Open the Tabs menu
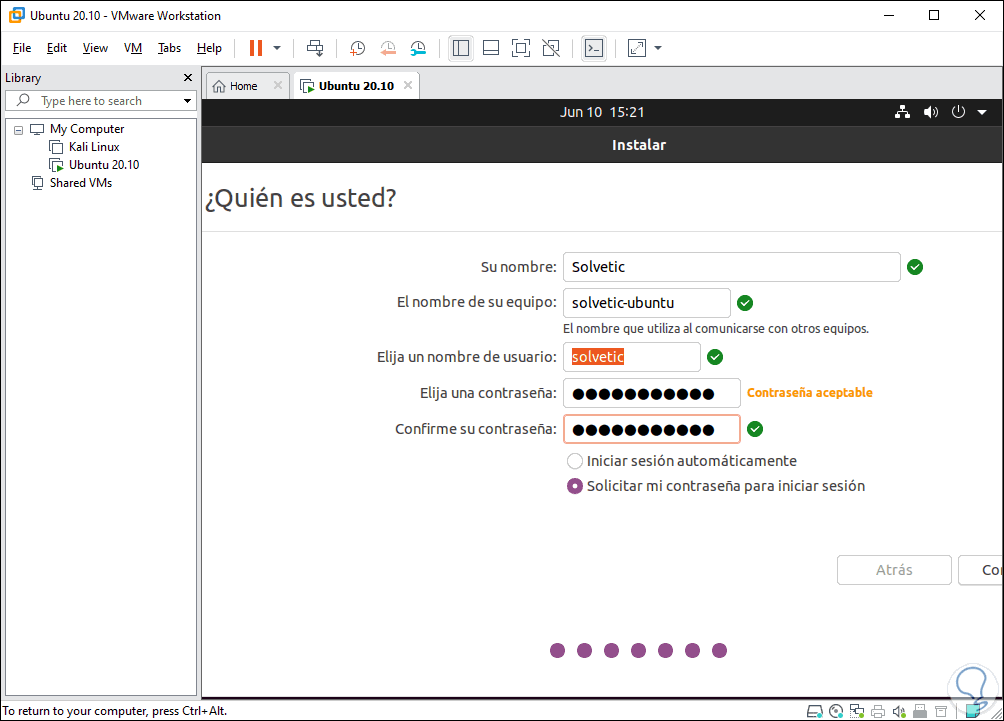Image resolution: width=1004 pixels, height=721 pixels. 170,48
